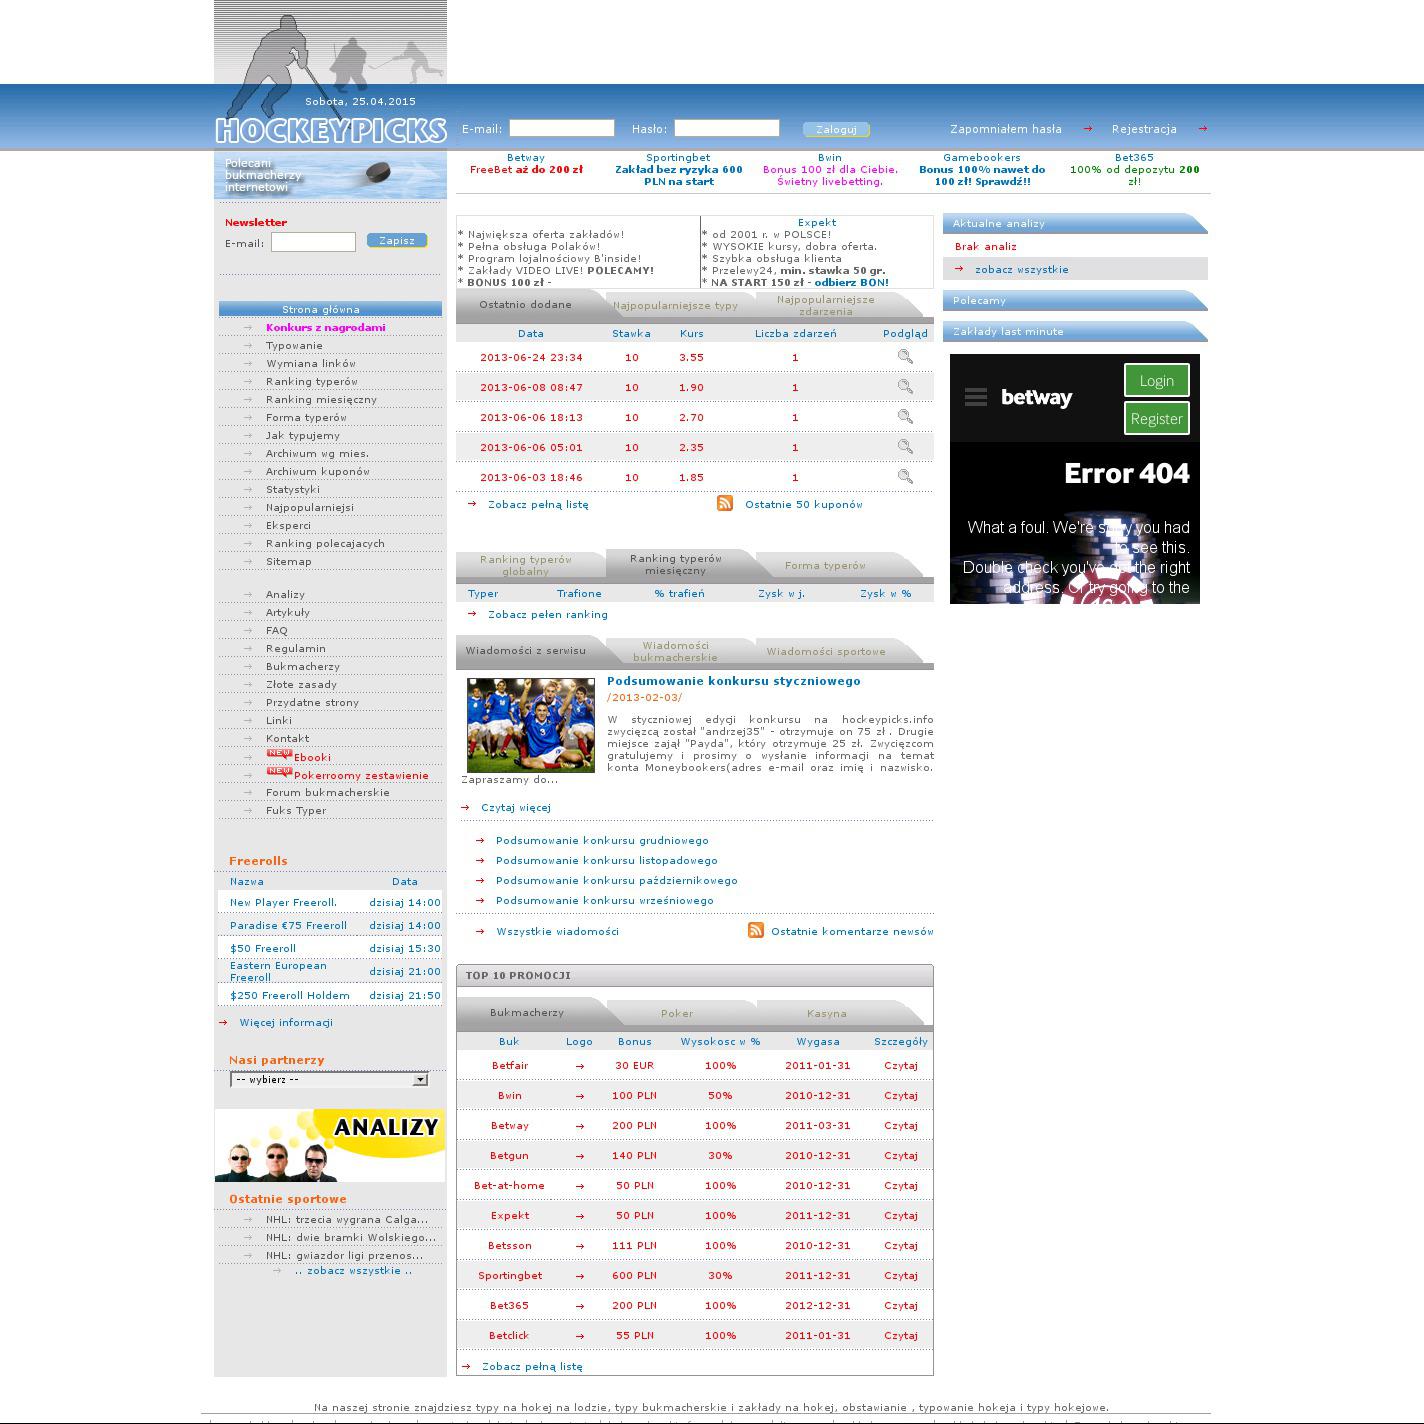Screen dimensions: 1424x1424
Task: Click the Hasło password input field
Action: (x=726, y=128)
